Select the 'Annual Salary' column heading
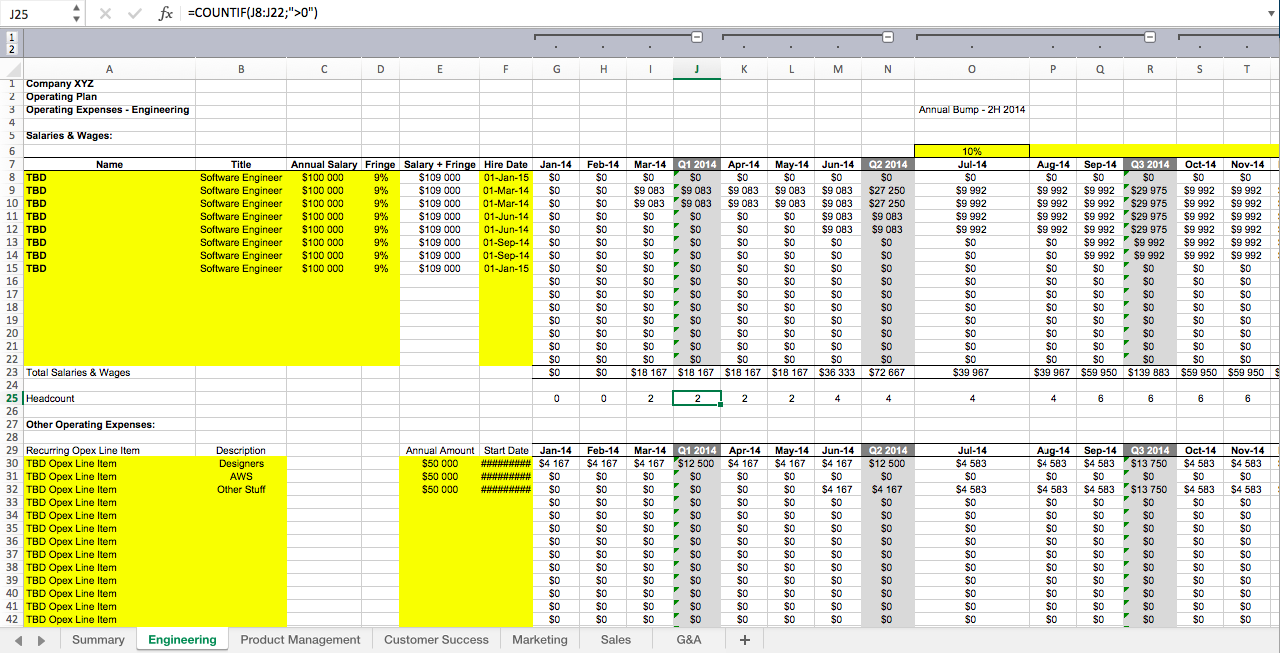 point(323,164)
